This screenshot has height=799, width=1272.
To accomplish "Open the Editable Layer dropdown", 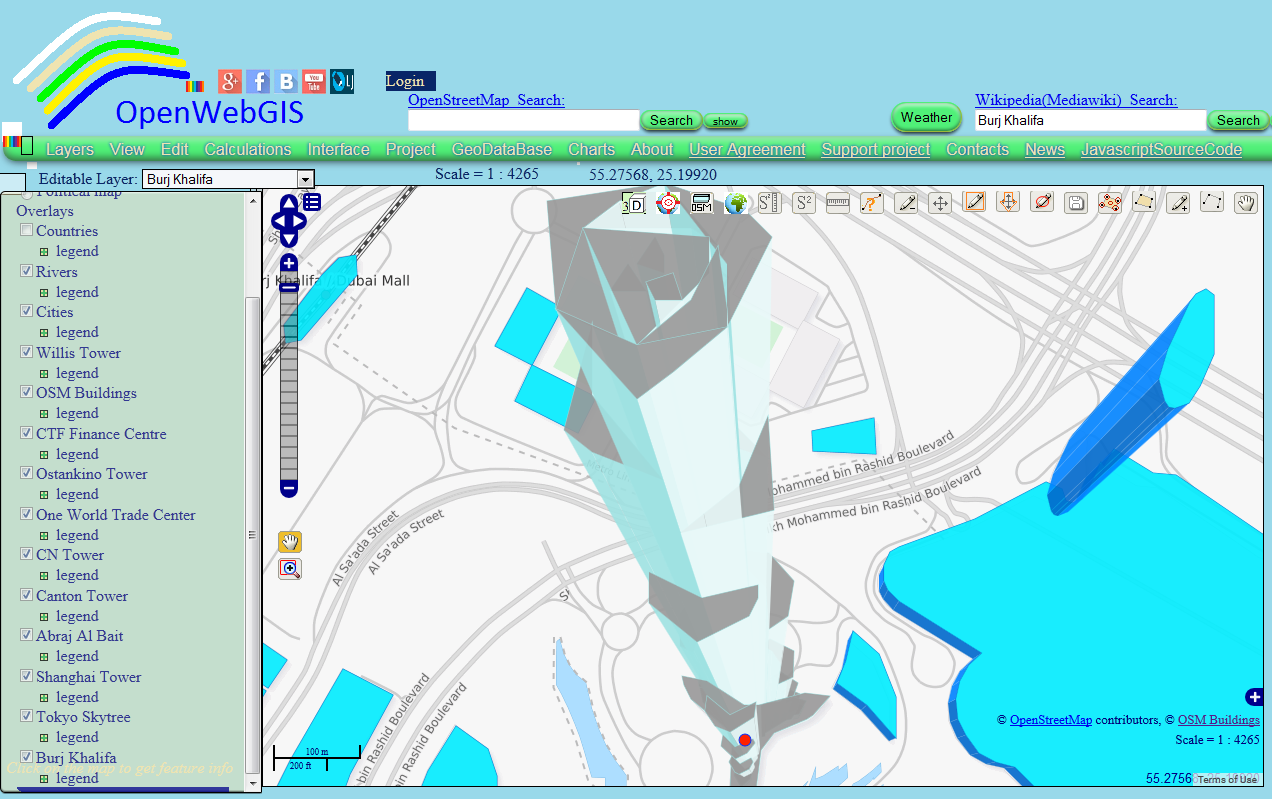I will pyautogui.click(x=305, y=178).
